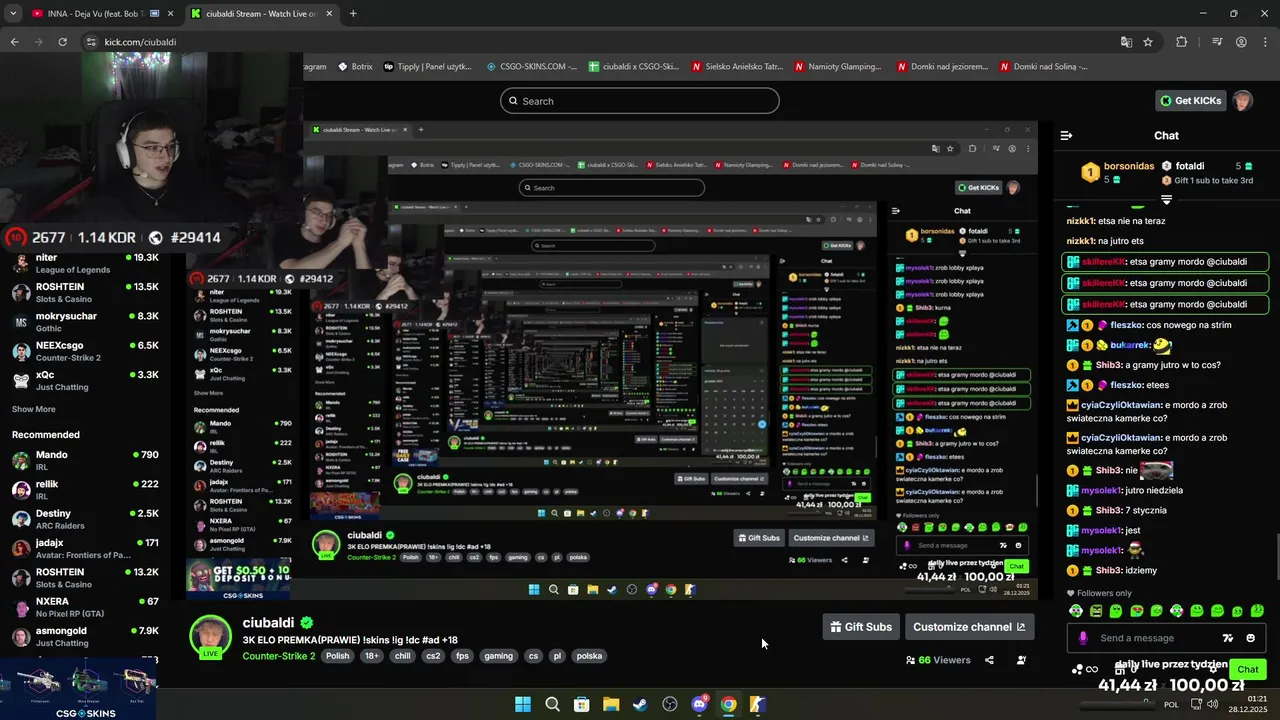Screen dimensions: 1280x720
Task: Click the purple microphone icon in chat input
Action: tap(1082, 638)
